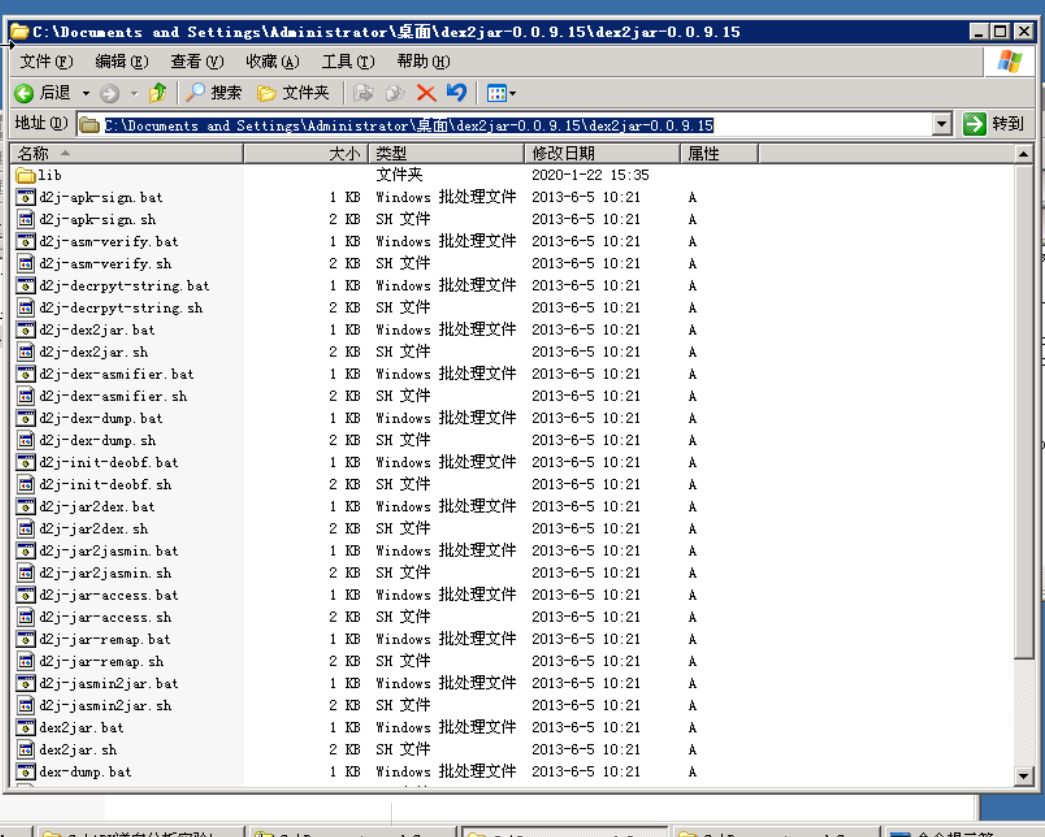This screenshot has width=1045, height=837.
Task: Click the title bar folder icon
Action: tap(20, 31)
